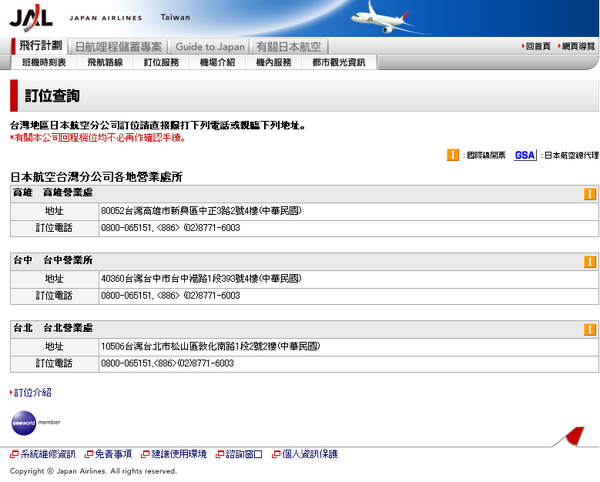Select 班機時刻表 submenu item
The image size is (600, 482).
44,62
